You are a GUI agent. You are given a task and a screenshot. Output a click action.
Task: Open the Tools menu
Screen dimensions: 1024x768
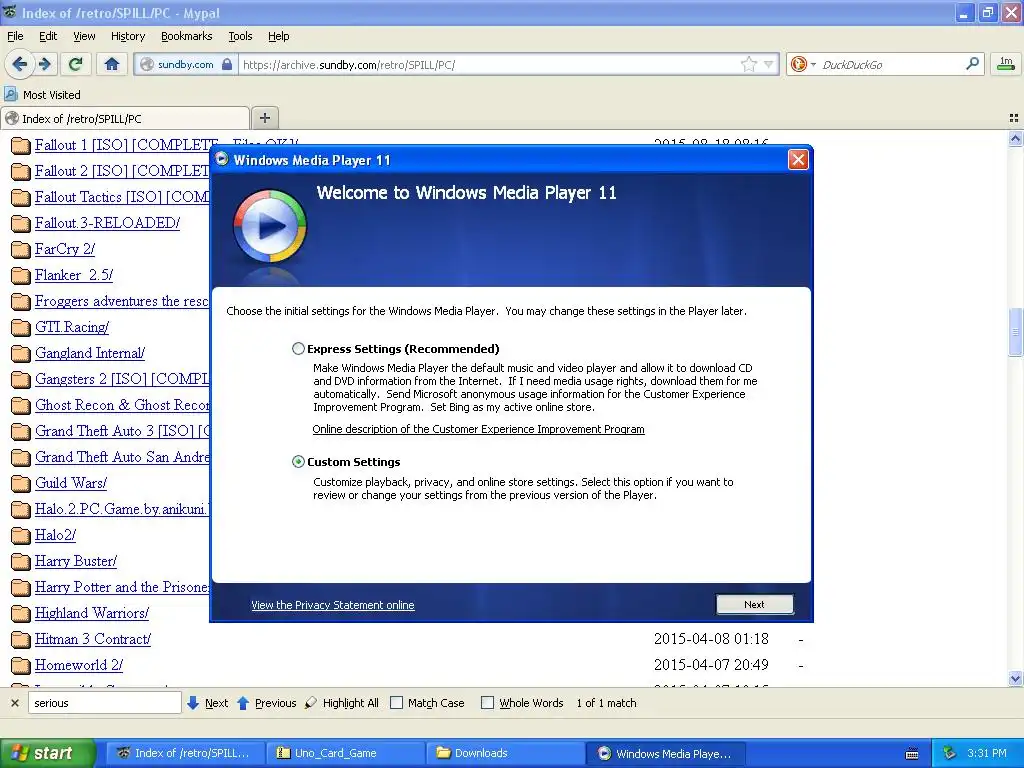(240, 36)
